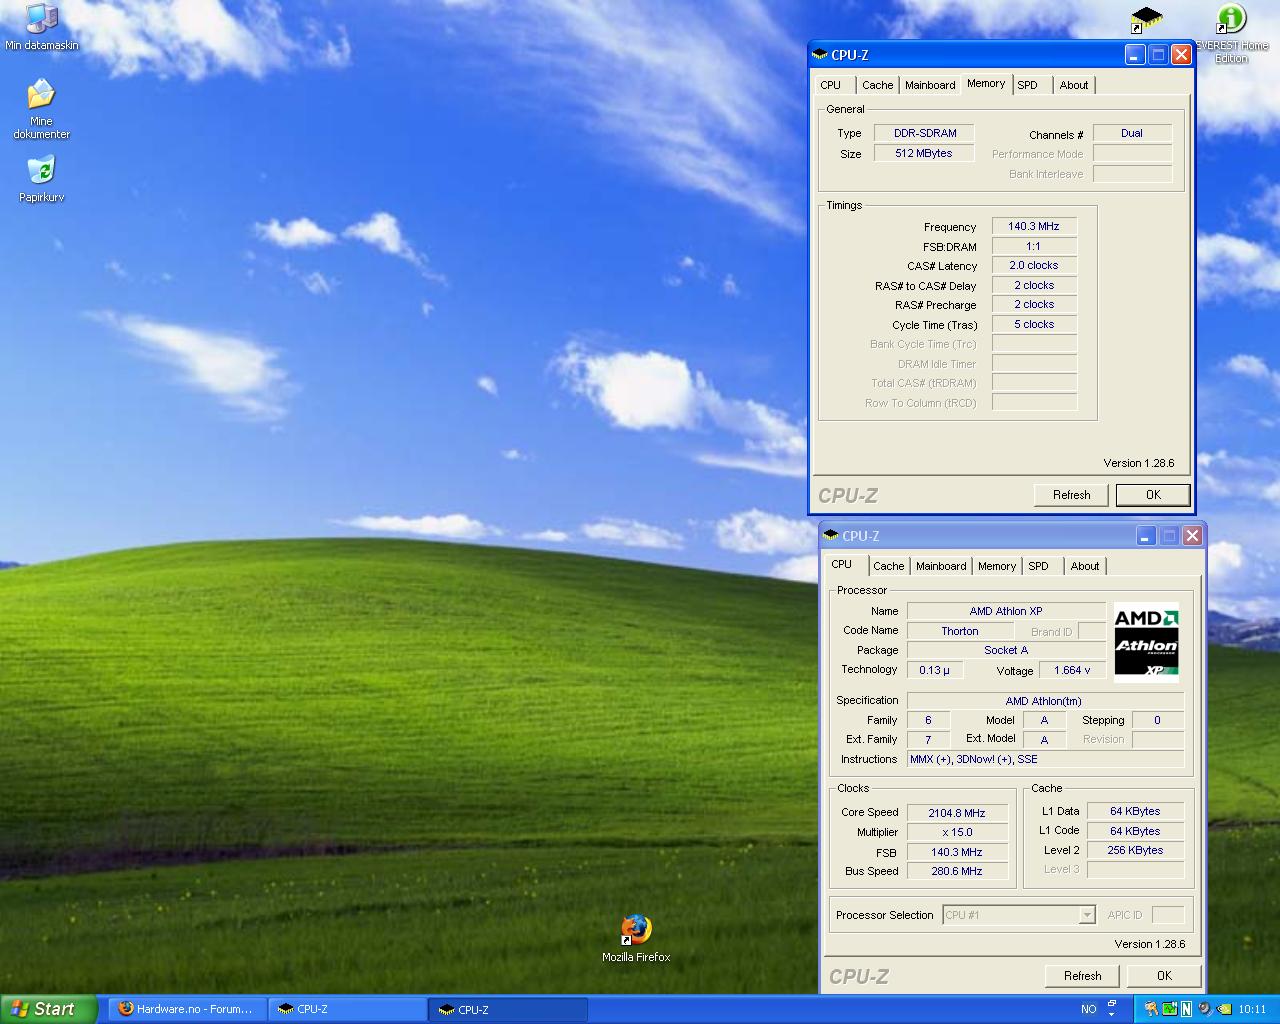The width and height of the screenshot is (1280, 1024).
Task: Switch to About tab in upper CPU-Z window
Action: 1074,85
